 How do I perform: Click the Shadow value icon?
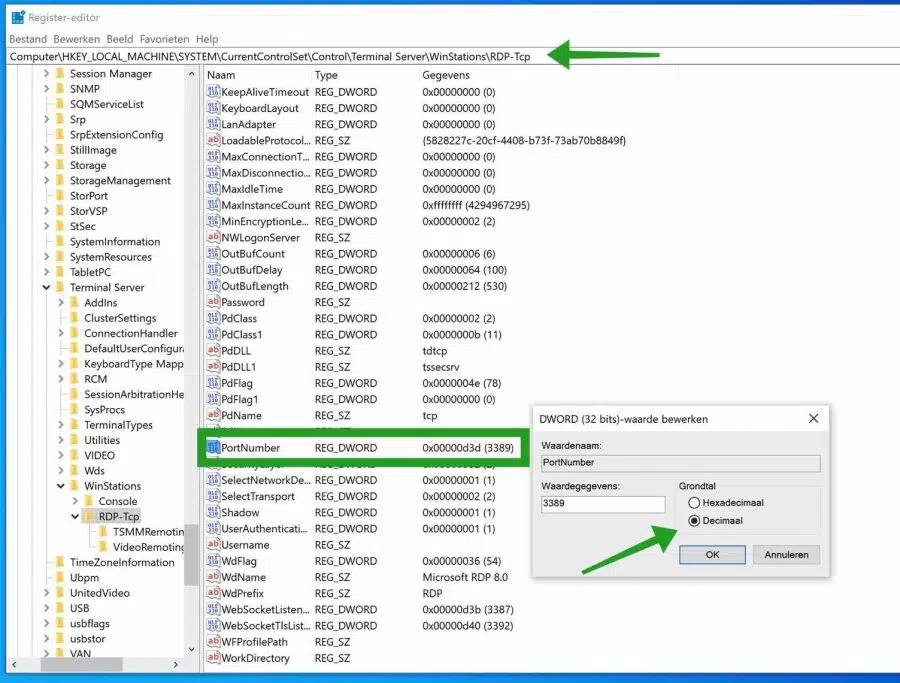[213, 512]
